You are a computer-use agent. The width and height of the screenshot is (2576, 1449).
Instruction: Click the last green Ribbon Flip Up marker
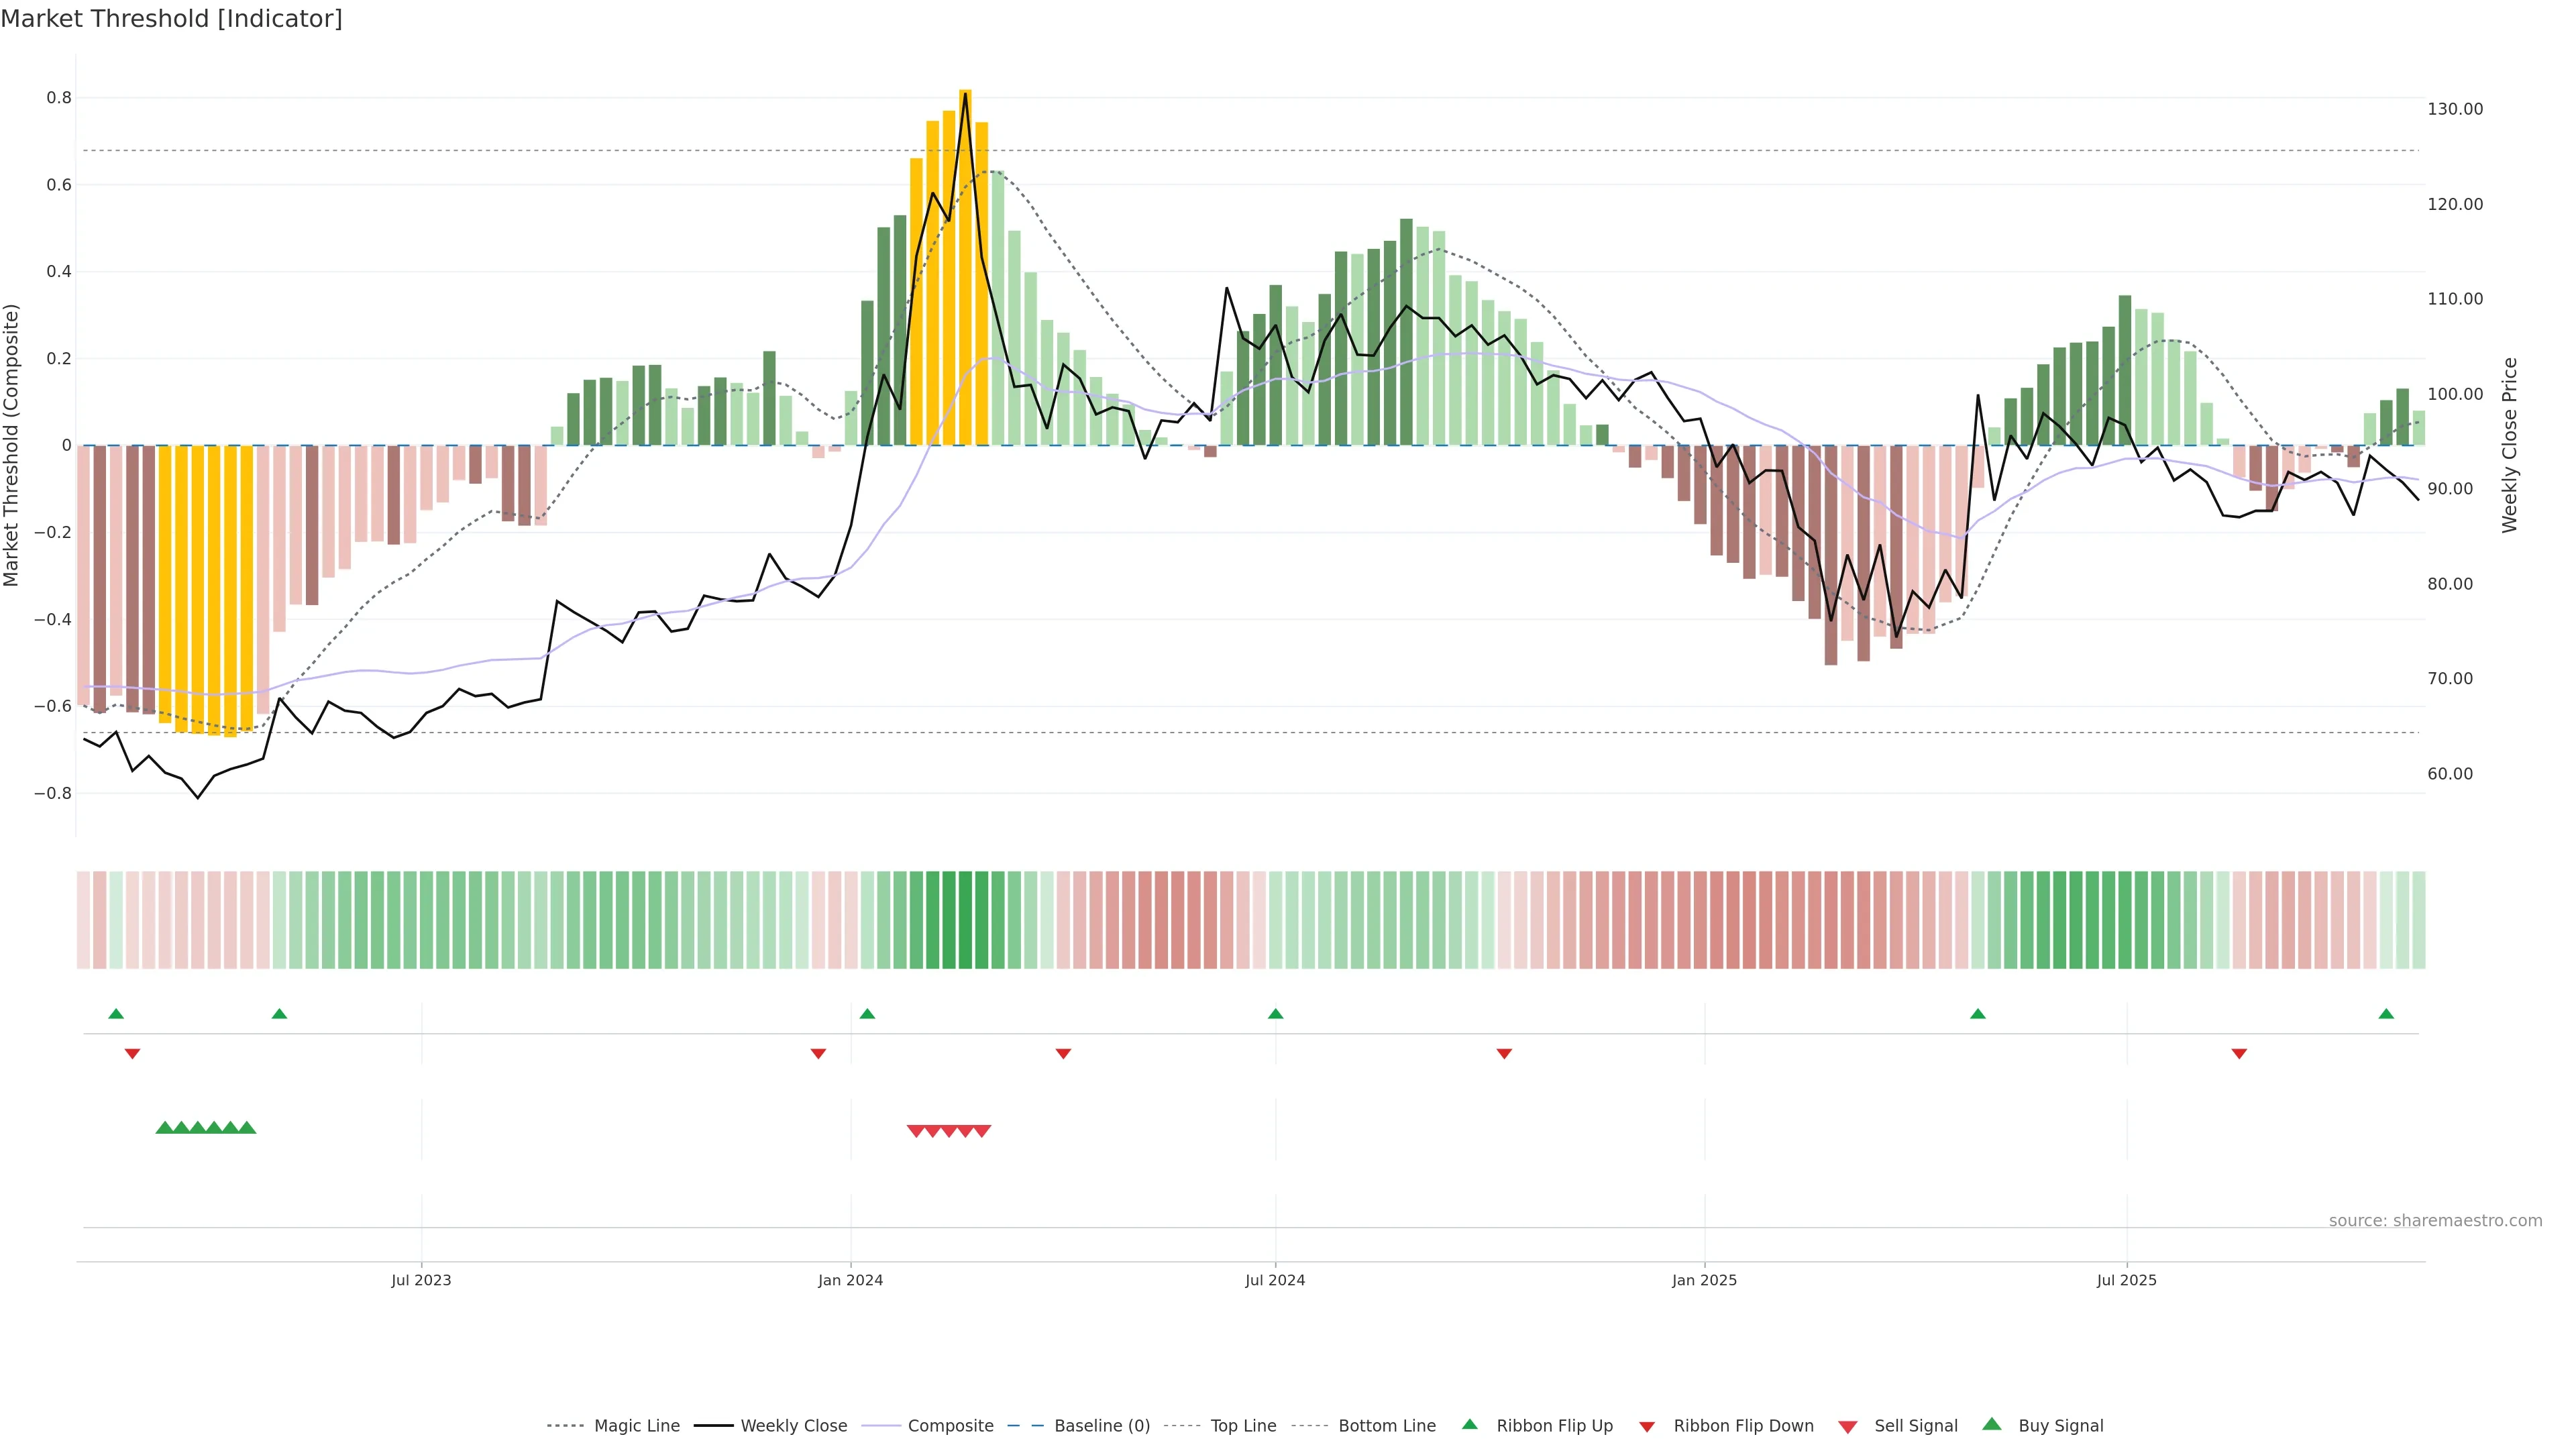[x=2386, y=1014]
